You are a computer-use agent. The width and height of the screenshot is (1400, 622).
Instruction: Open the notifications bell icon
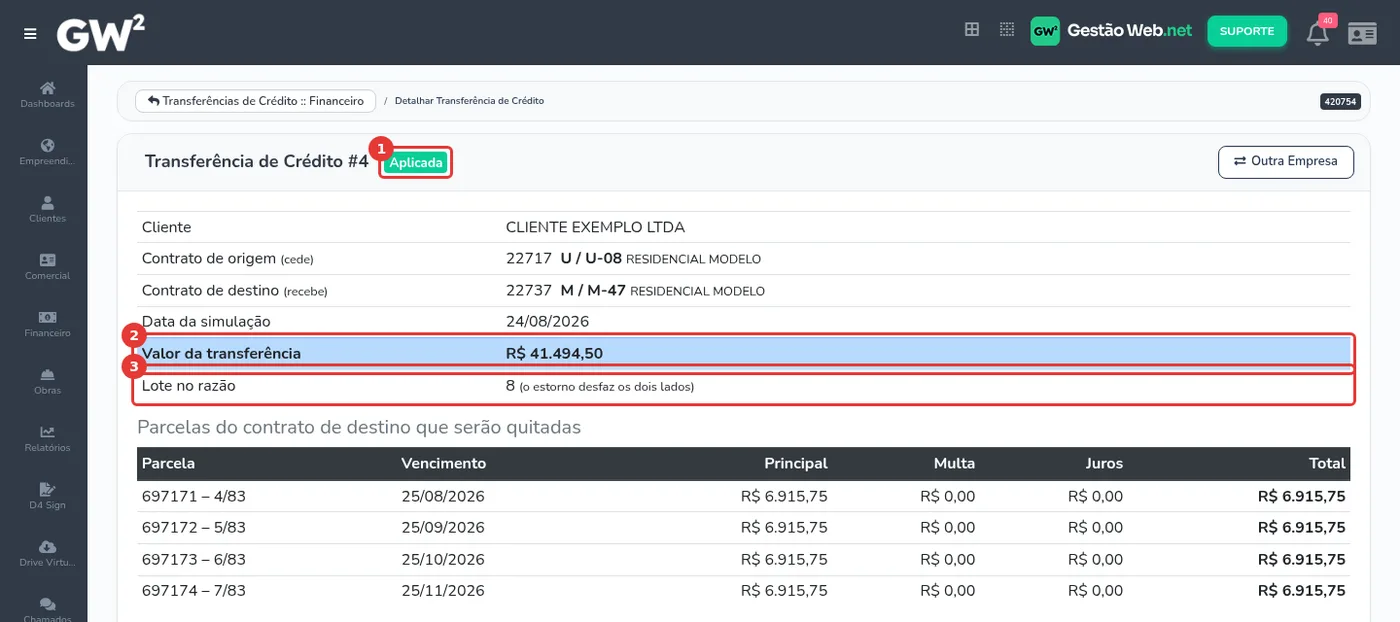click(1318, 33)
